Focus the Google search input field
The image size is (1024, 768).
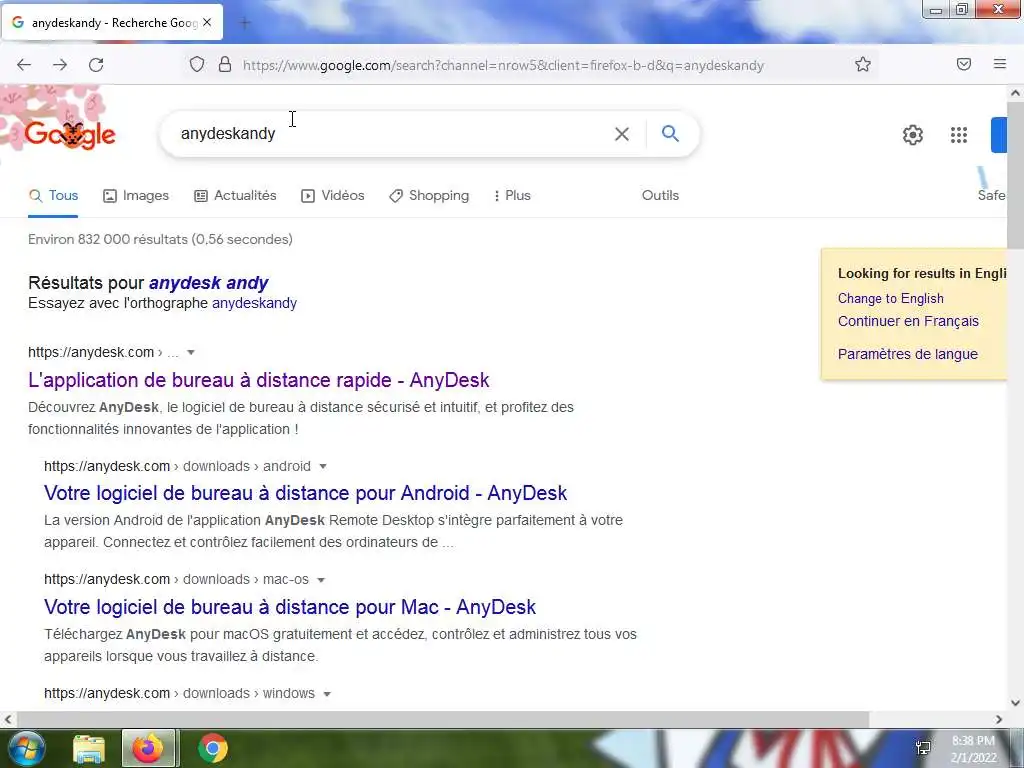point(392,134)
